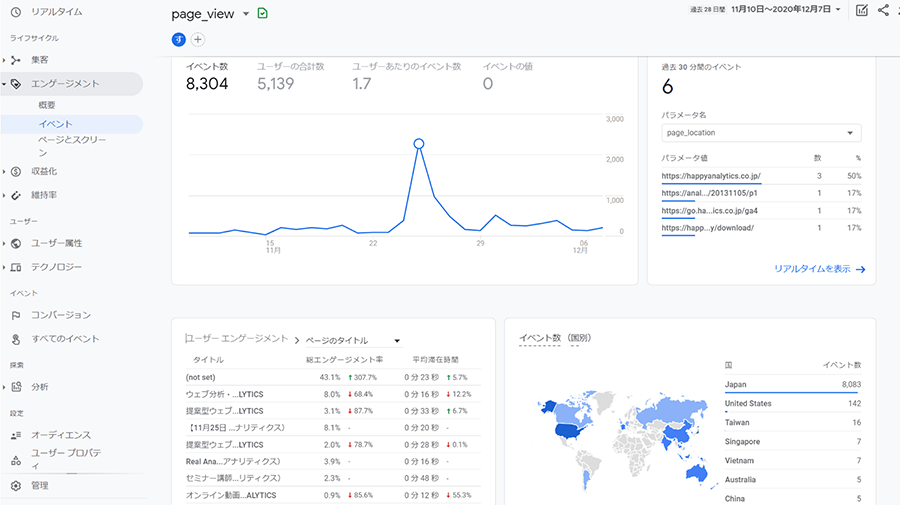Select the 概要 submenu item
Image resolution: width=900 pixels, height=505 pixels.
[x=46, y=105]
